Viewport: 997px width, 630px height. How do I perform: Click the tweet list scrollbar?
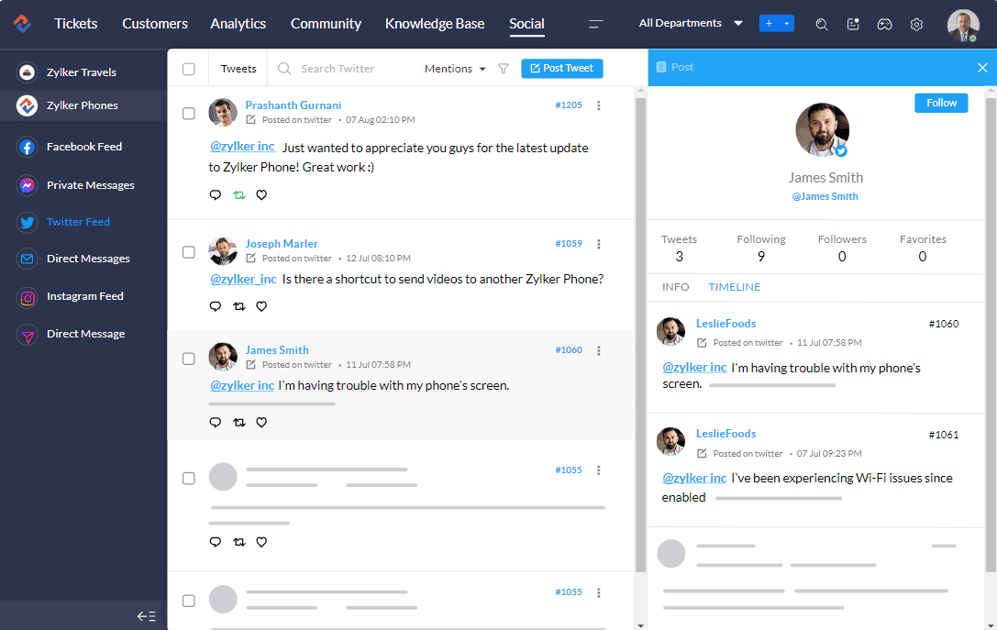click(641, 334)
